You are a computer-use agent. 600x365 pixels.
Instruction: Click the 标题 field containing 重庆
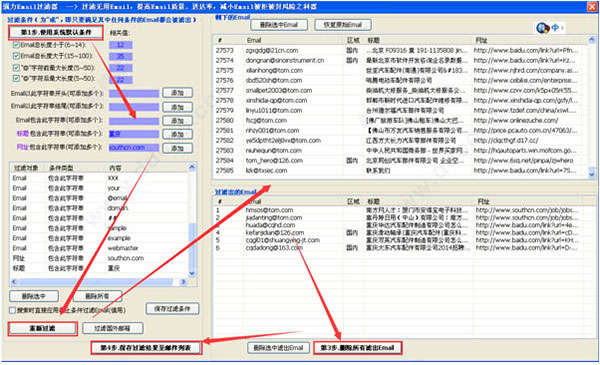tap(134, 134)
